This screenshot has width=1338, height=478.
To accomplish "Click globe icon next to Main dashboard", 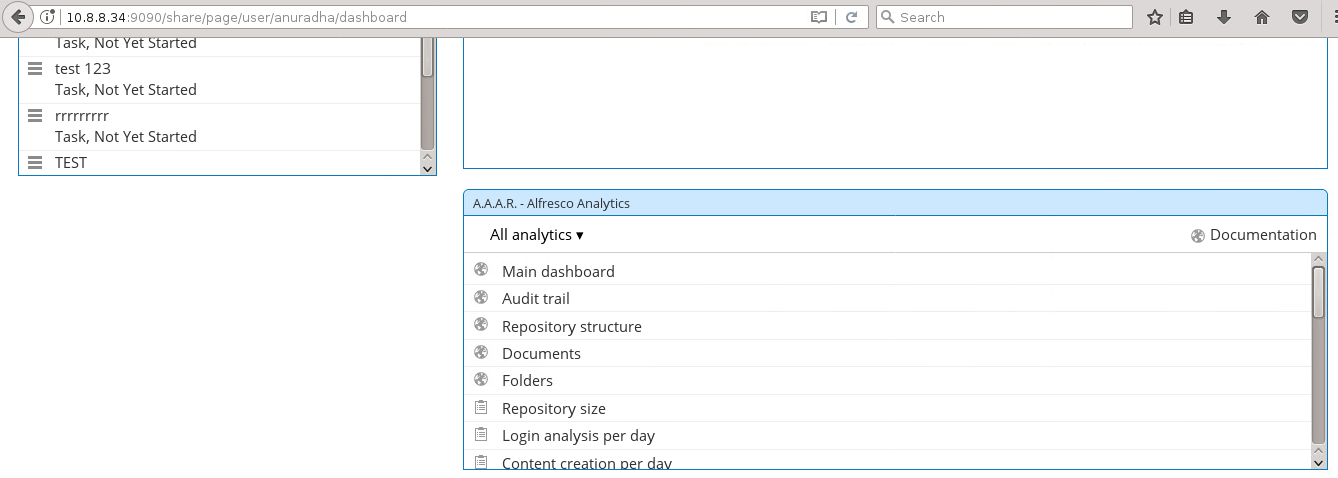I will point(481,270).
